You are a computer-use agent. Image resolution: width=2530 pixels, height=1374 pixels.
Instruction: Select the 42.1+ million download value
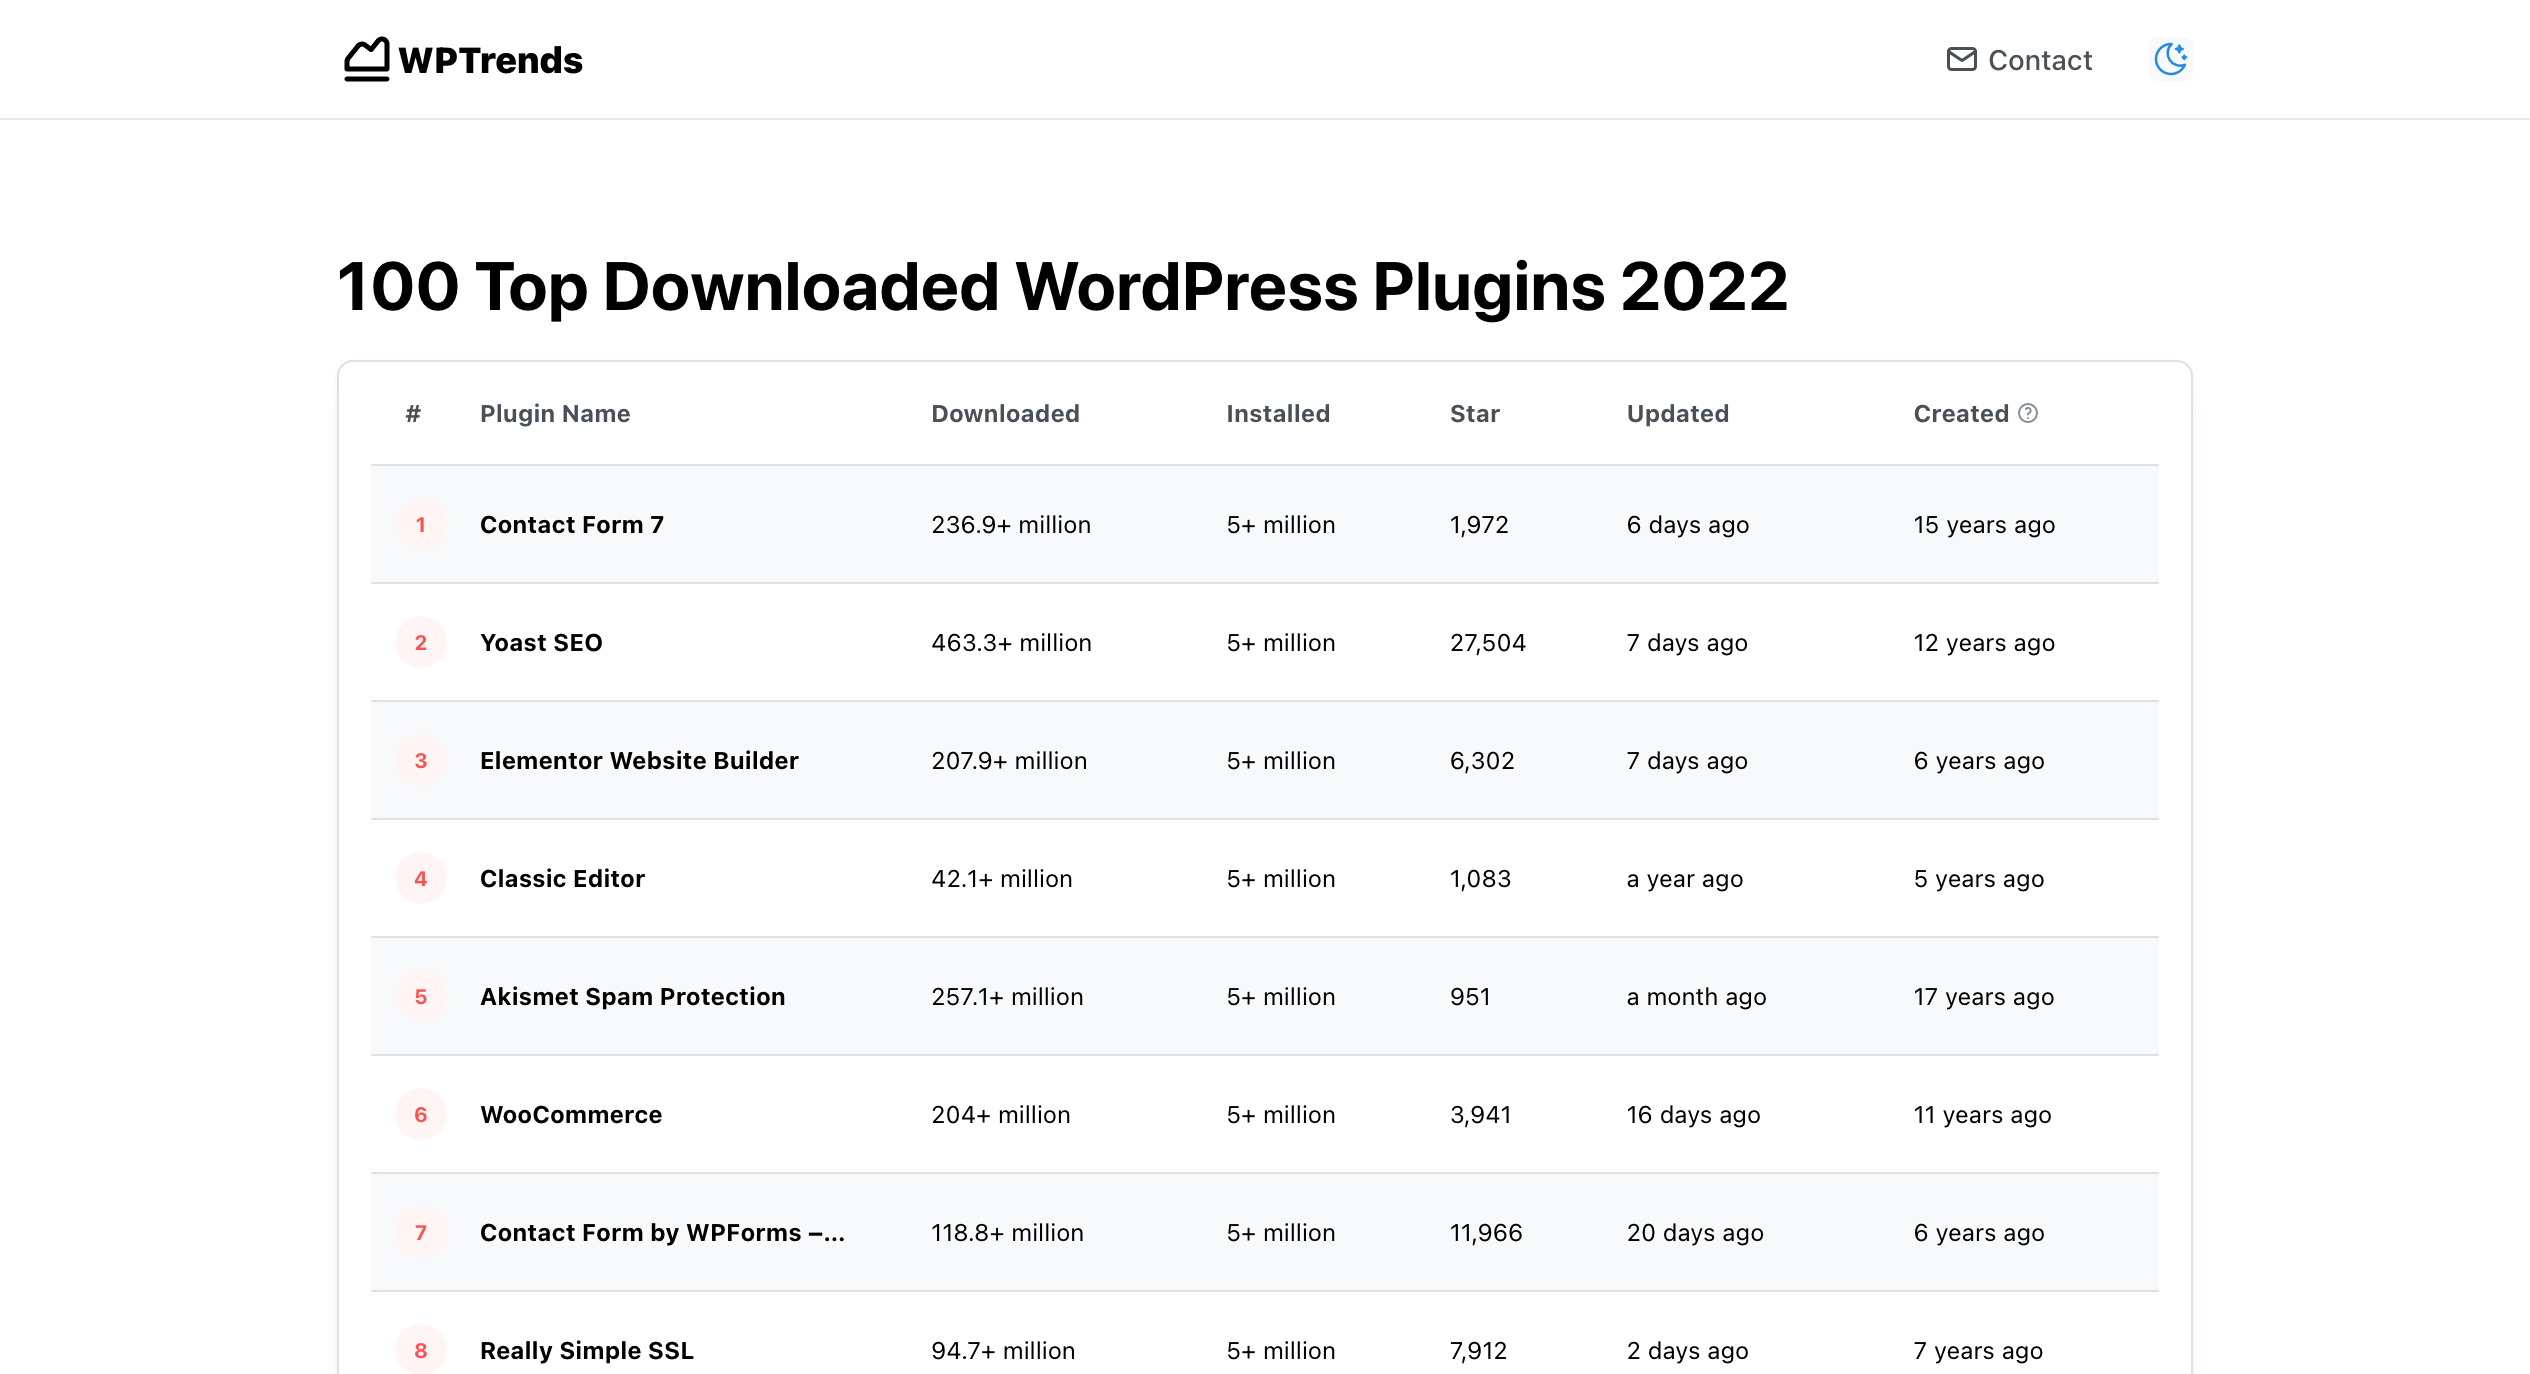point(1002,879)
